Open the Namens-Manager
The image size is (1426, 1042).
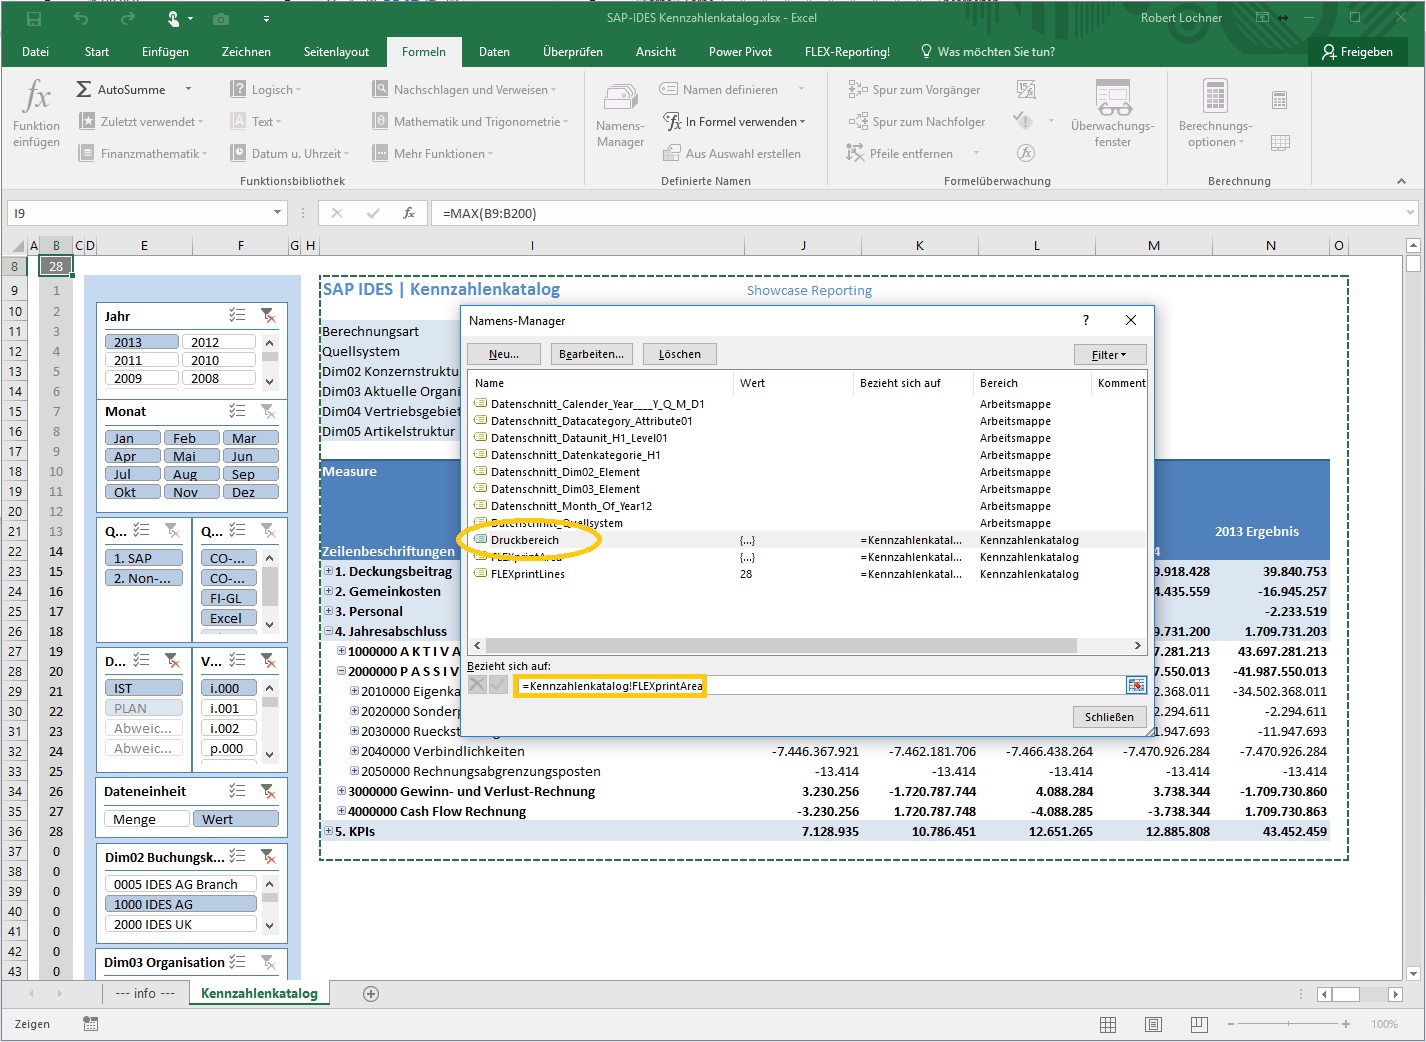point(620,113)
